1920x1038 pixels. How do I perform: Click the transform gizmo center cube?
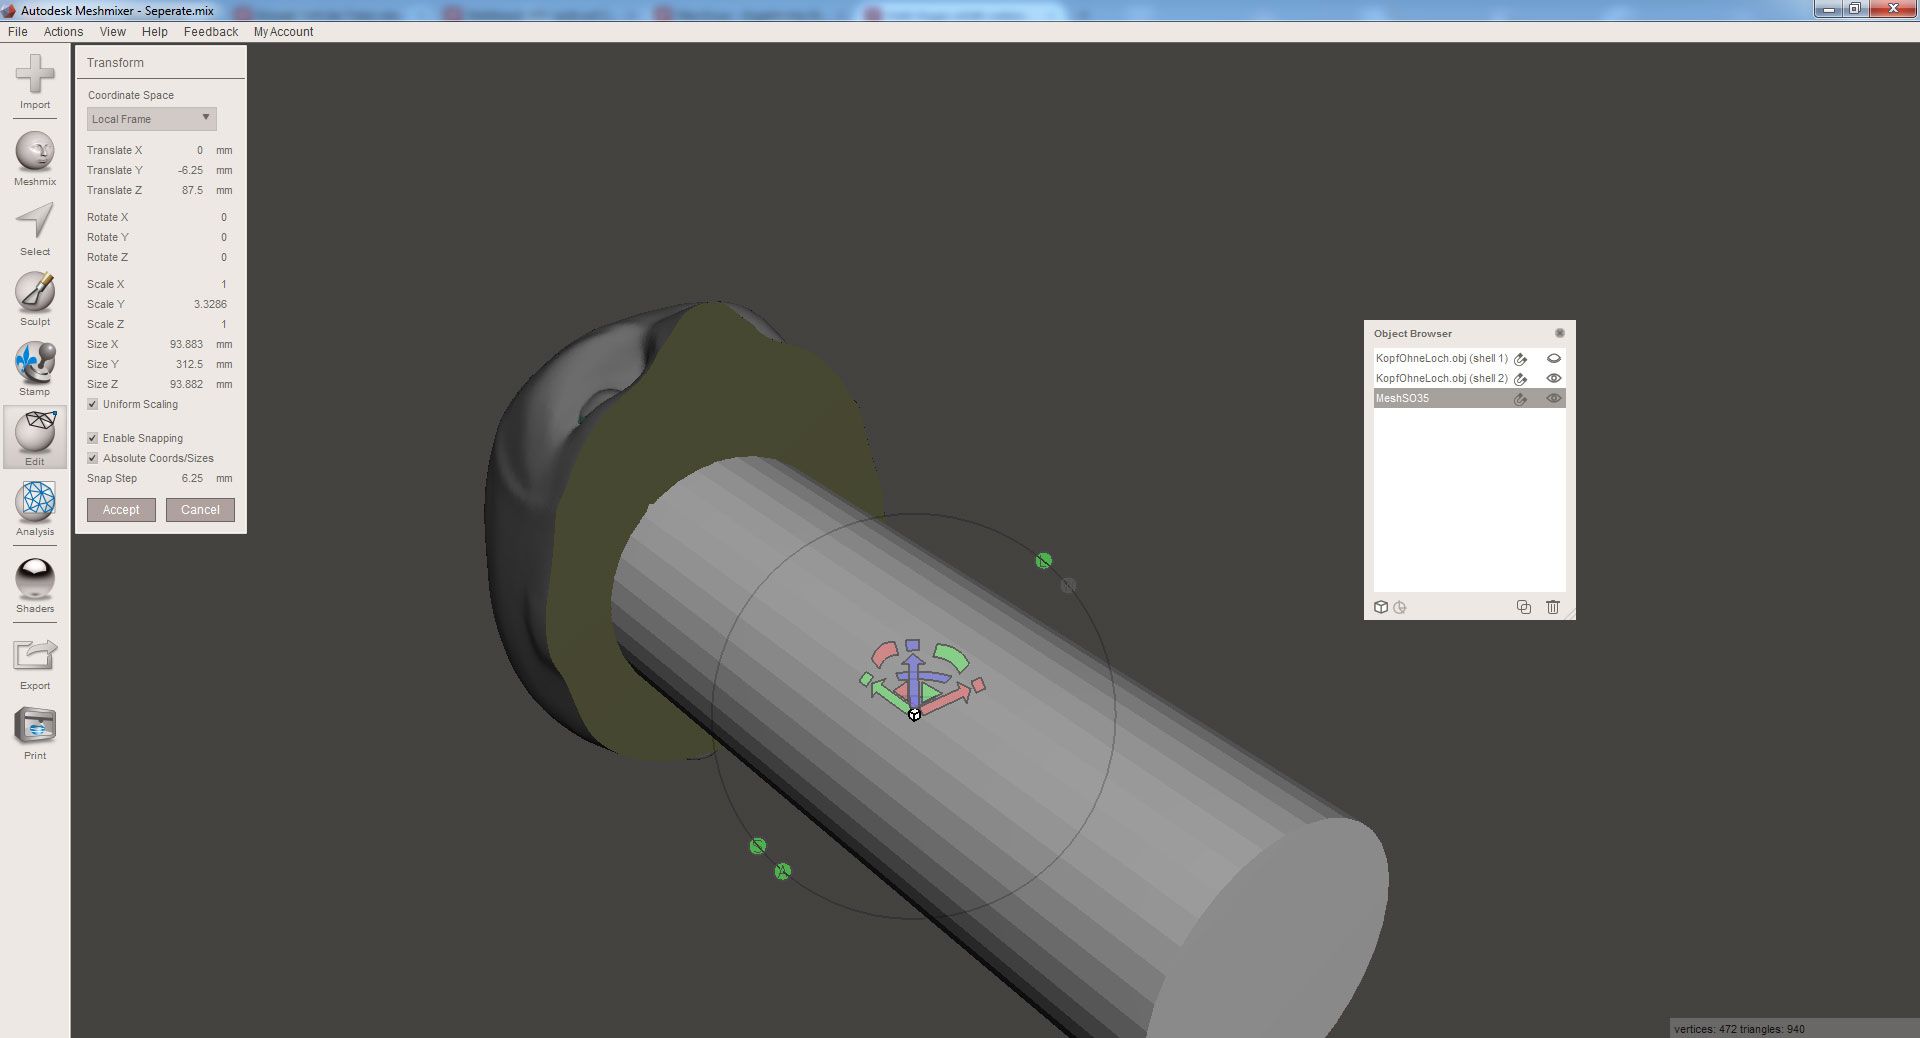click(914, 714)
